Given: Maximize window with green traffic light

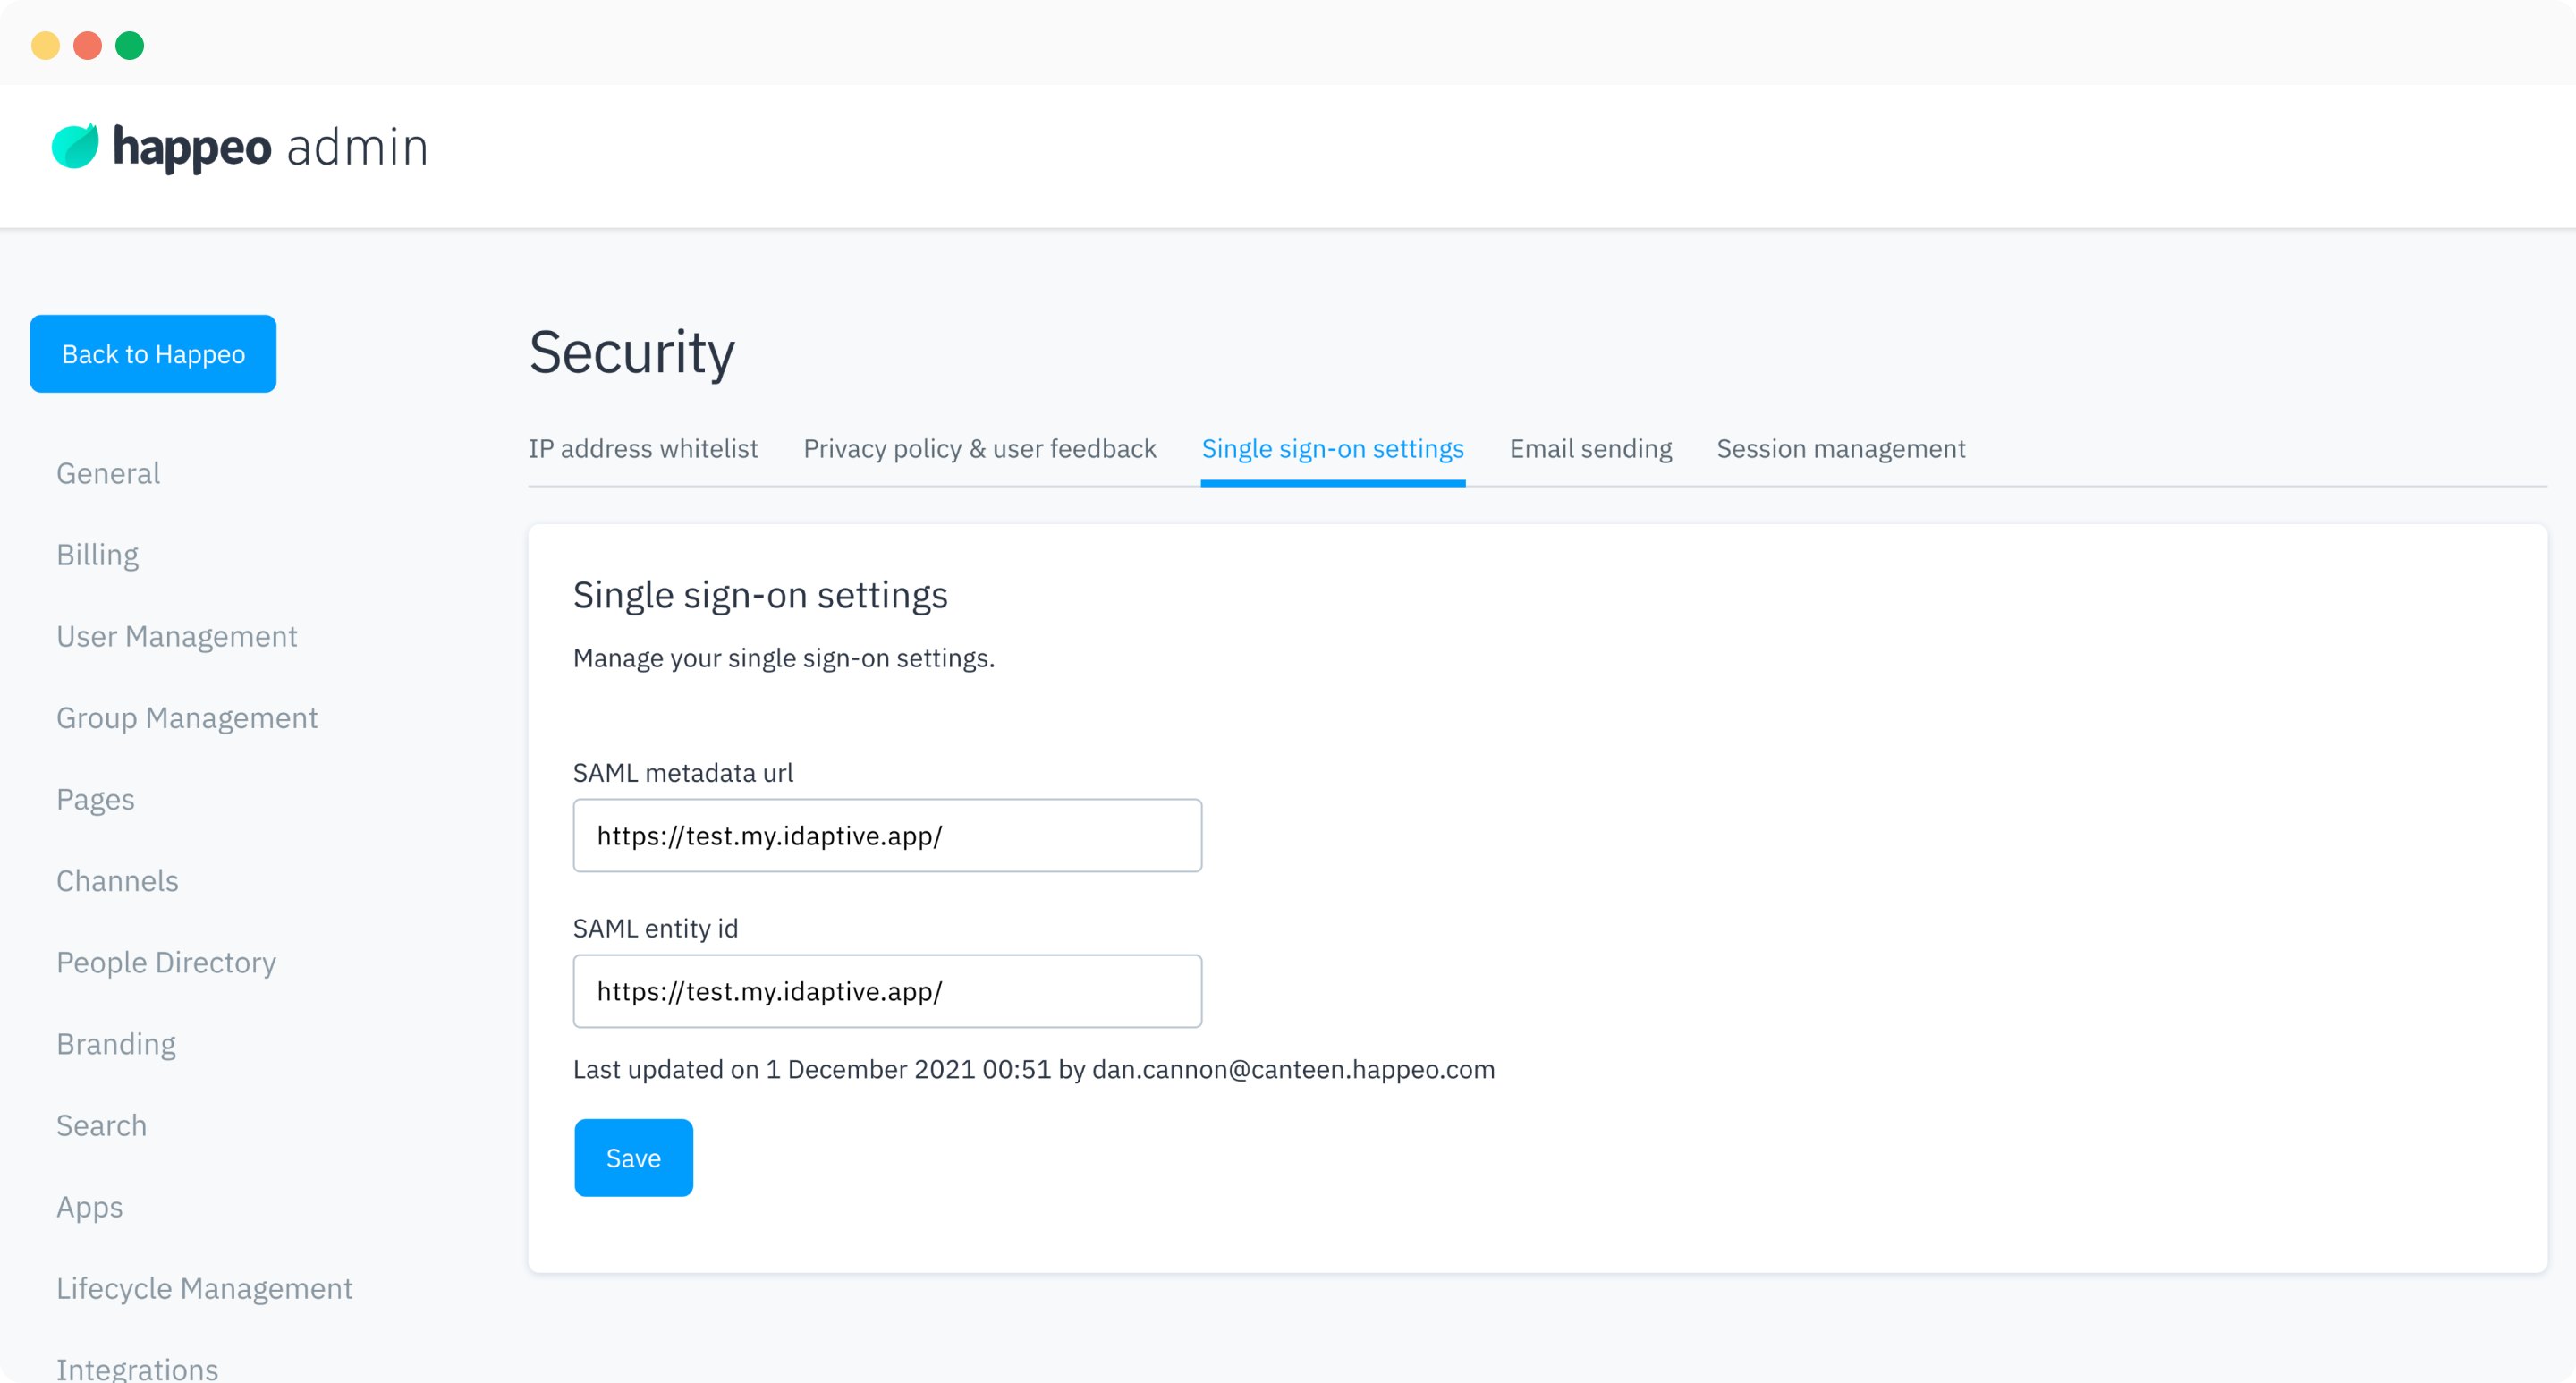Looking at the screenshot, I should coord(130,45).
